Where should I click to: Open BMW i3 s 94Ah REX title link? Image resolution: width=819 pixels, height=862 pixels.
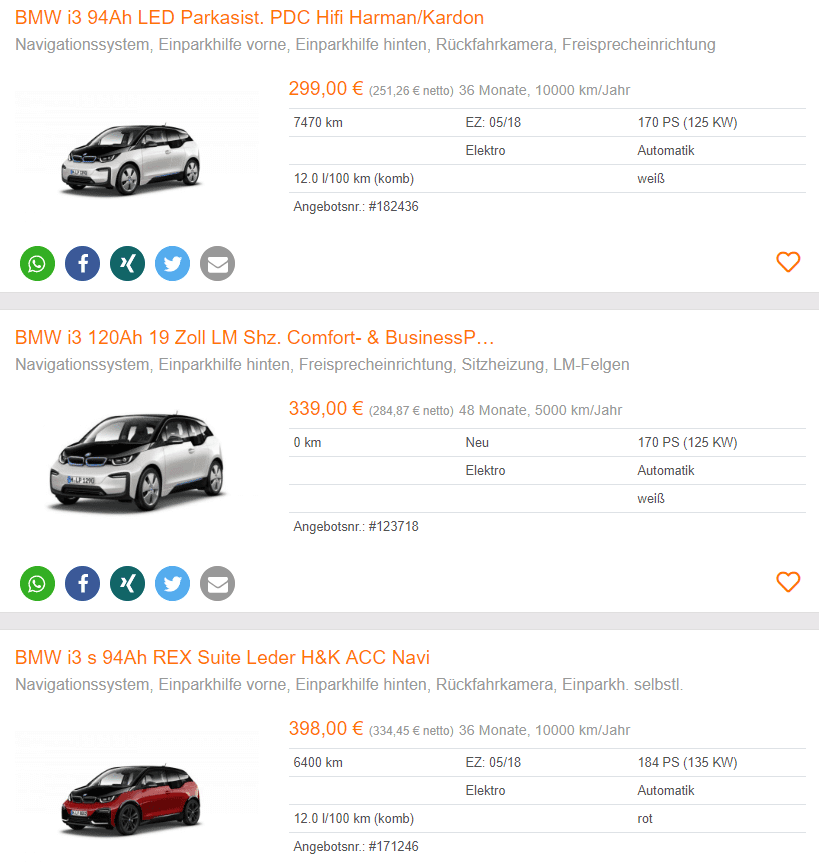click(222, 657)
